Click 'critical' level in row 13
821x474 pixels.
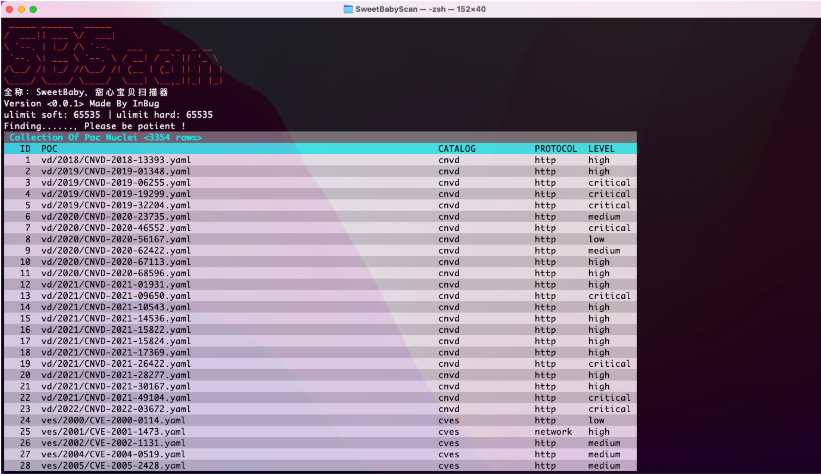pos(609,295)
